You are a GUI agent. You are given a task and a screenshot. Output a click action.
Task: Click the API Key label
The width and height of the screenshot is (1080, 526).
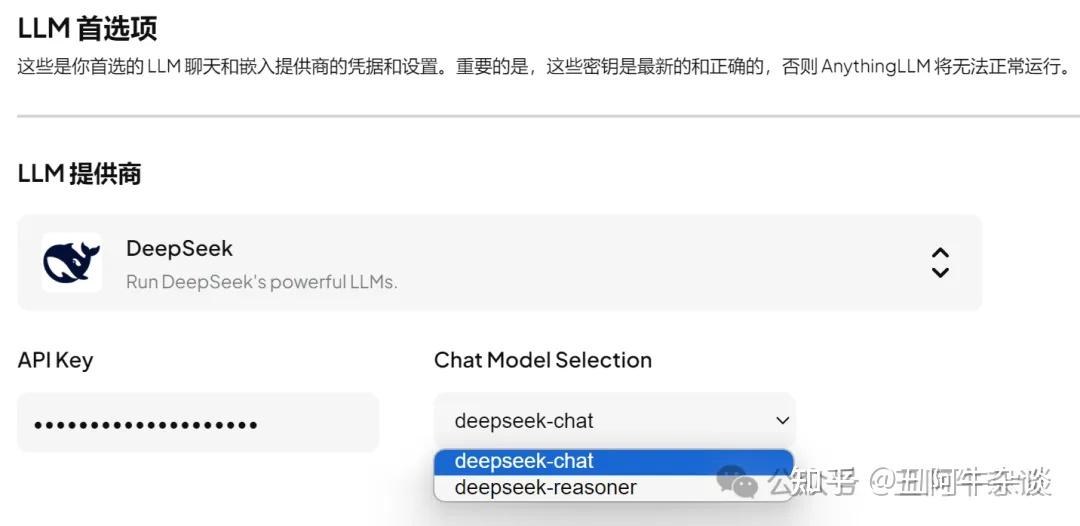tap(55, 360)
